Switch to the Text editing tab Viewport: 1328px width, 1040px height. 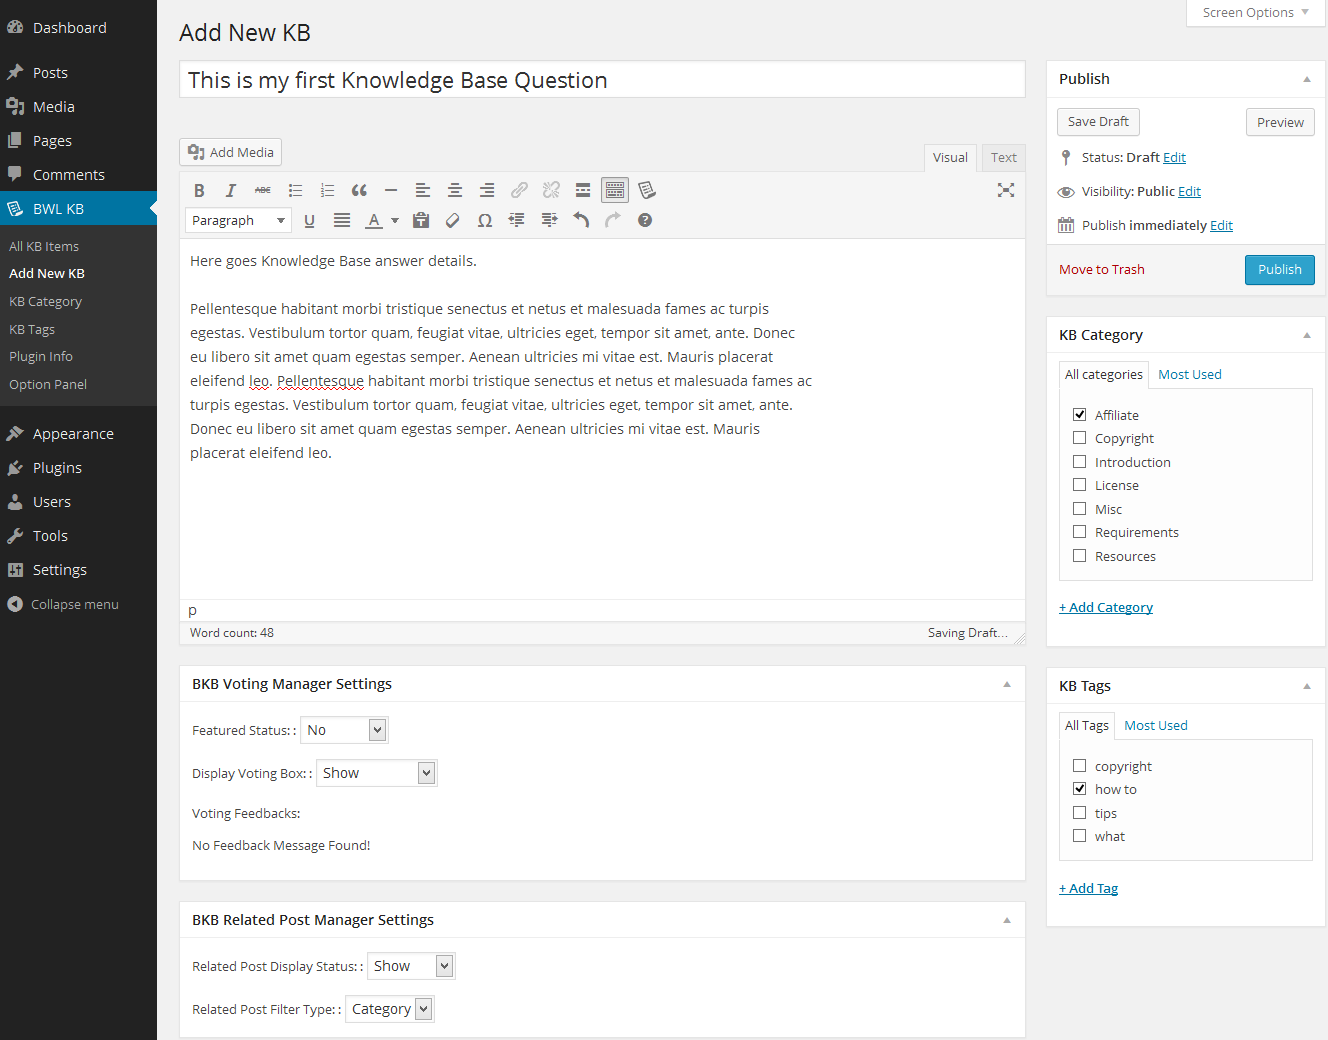point(1003,157)
